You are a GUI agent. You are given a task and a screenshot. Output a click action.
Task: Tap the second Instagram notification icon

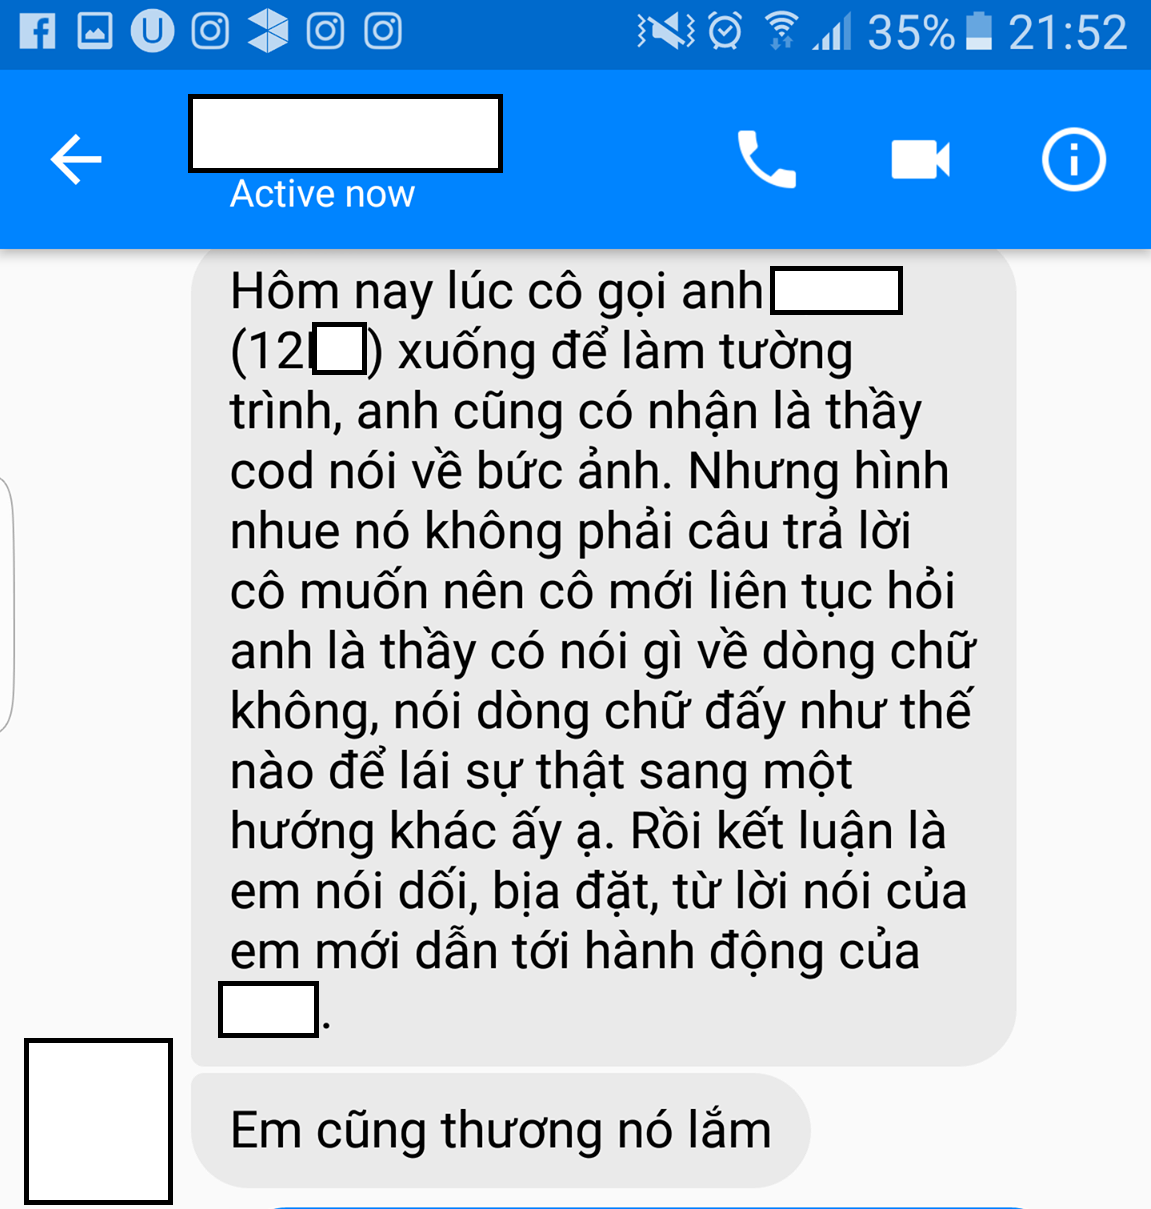click(325, 32)
